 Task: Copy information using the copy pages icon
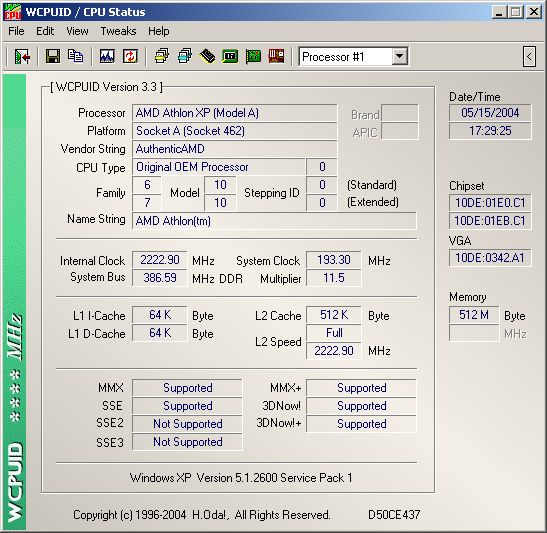pyautogui.click(x=75, y=56)
